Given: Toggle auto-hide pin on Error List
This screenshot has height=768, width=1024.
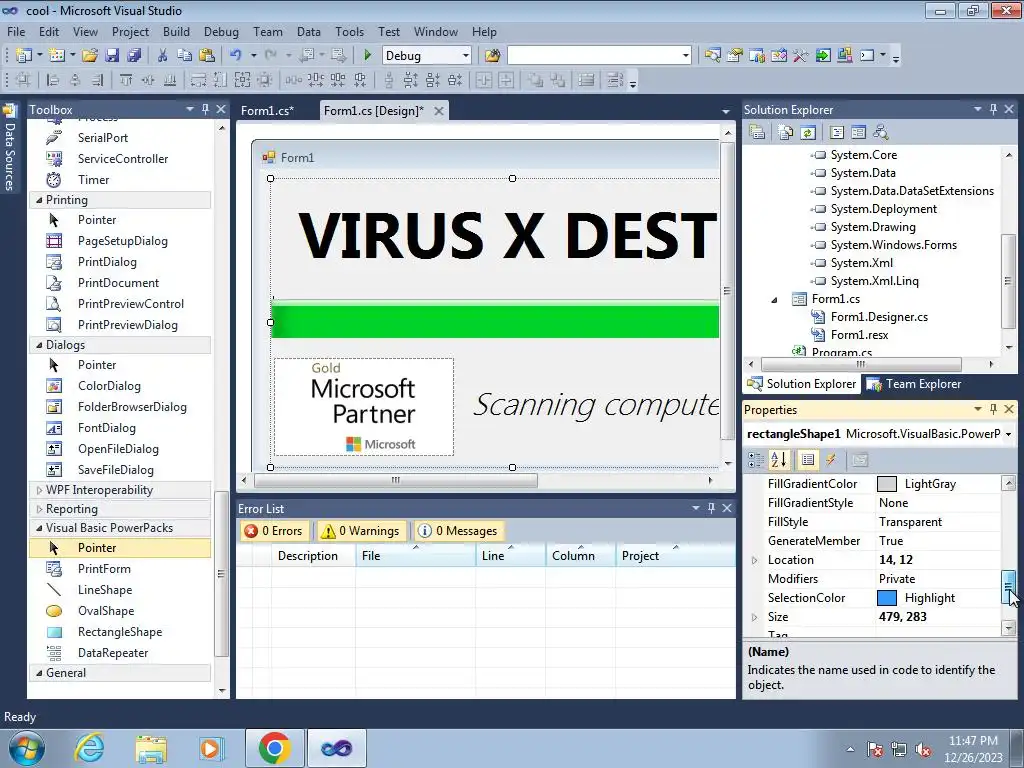Looking at the screenshot, I should tap(711, 507).
